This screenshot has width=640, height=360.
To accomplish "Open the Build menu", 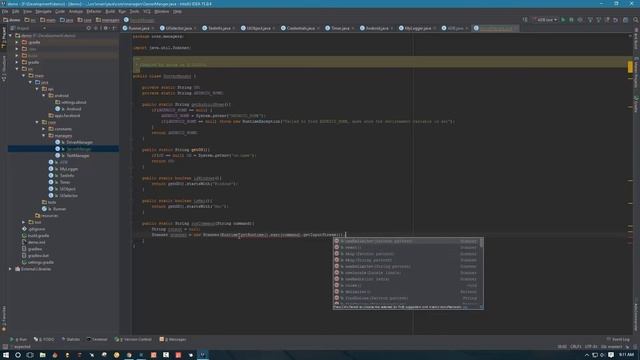I will click(x=110, y=11).
